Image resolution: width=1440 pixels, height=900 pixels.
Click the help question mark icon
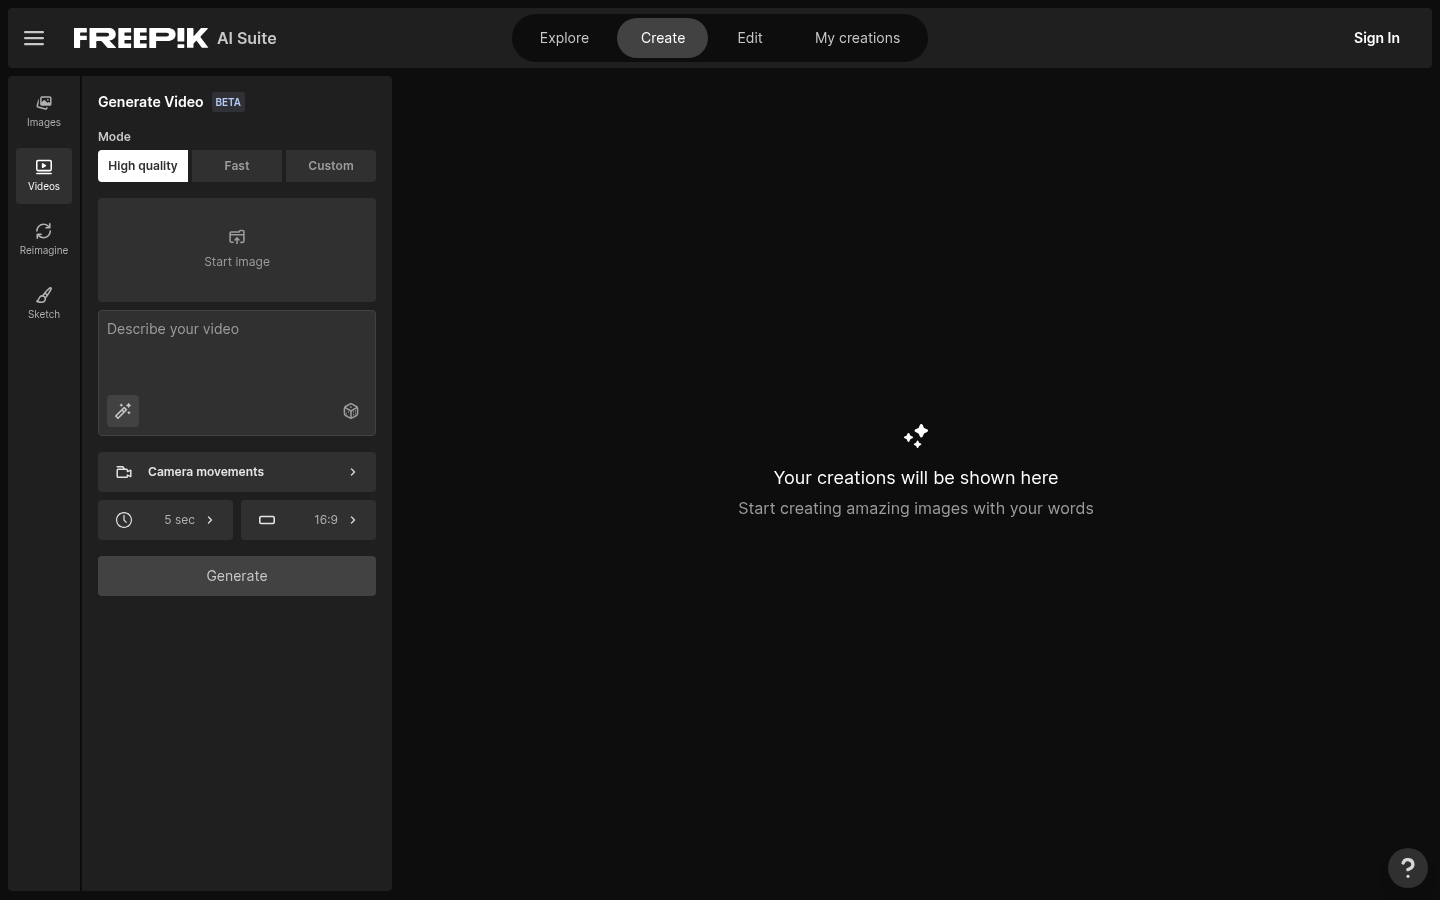pyautogui.click(x=1408, y=868)
